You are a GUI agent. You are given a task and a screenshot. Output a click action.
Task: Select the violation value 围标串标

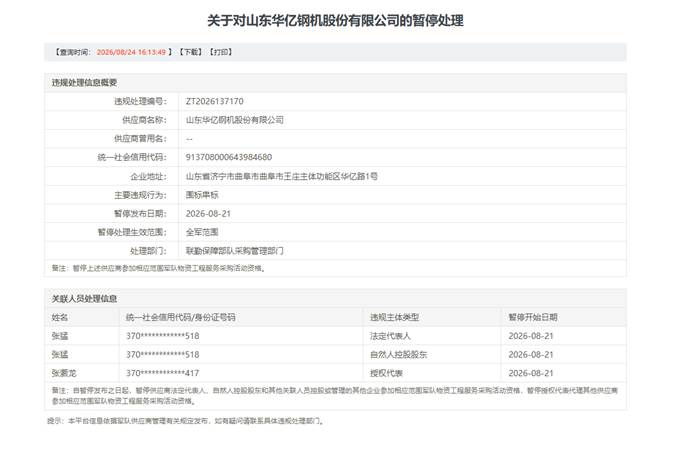(x=202, y=195)
